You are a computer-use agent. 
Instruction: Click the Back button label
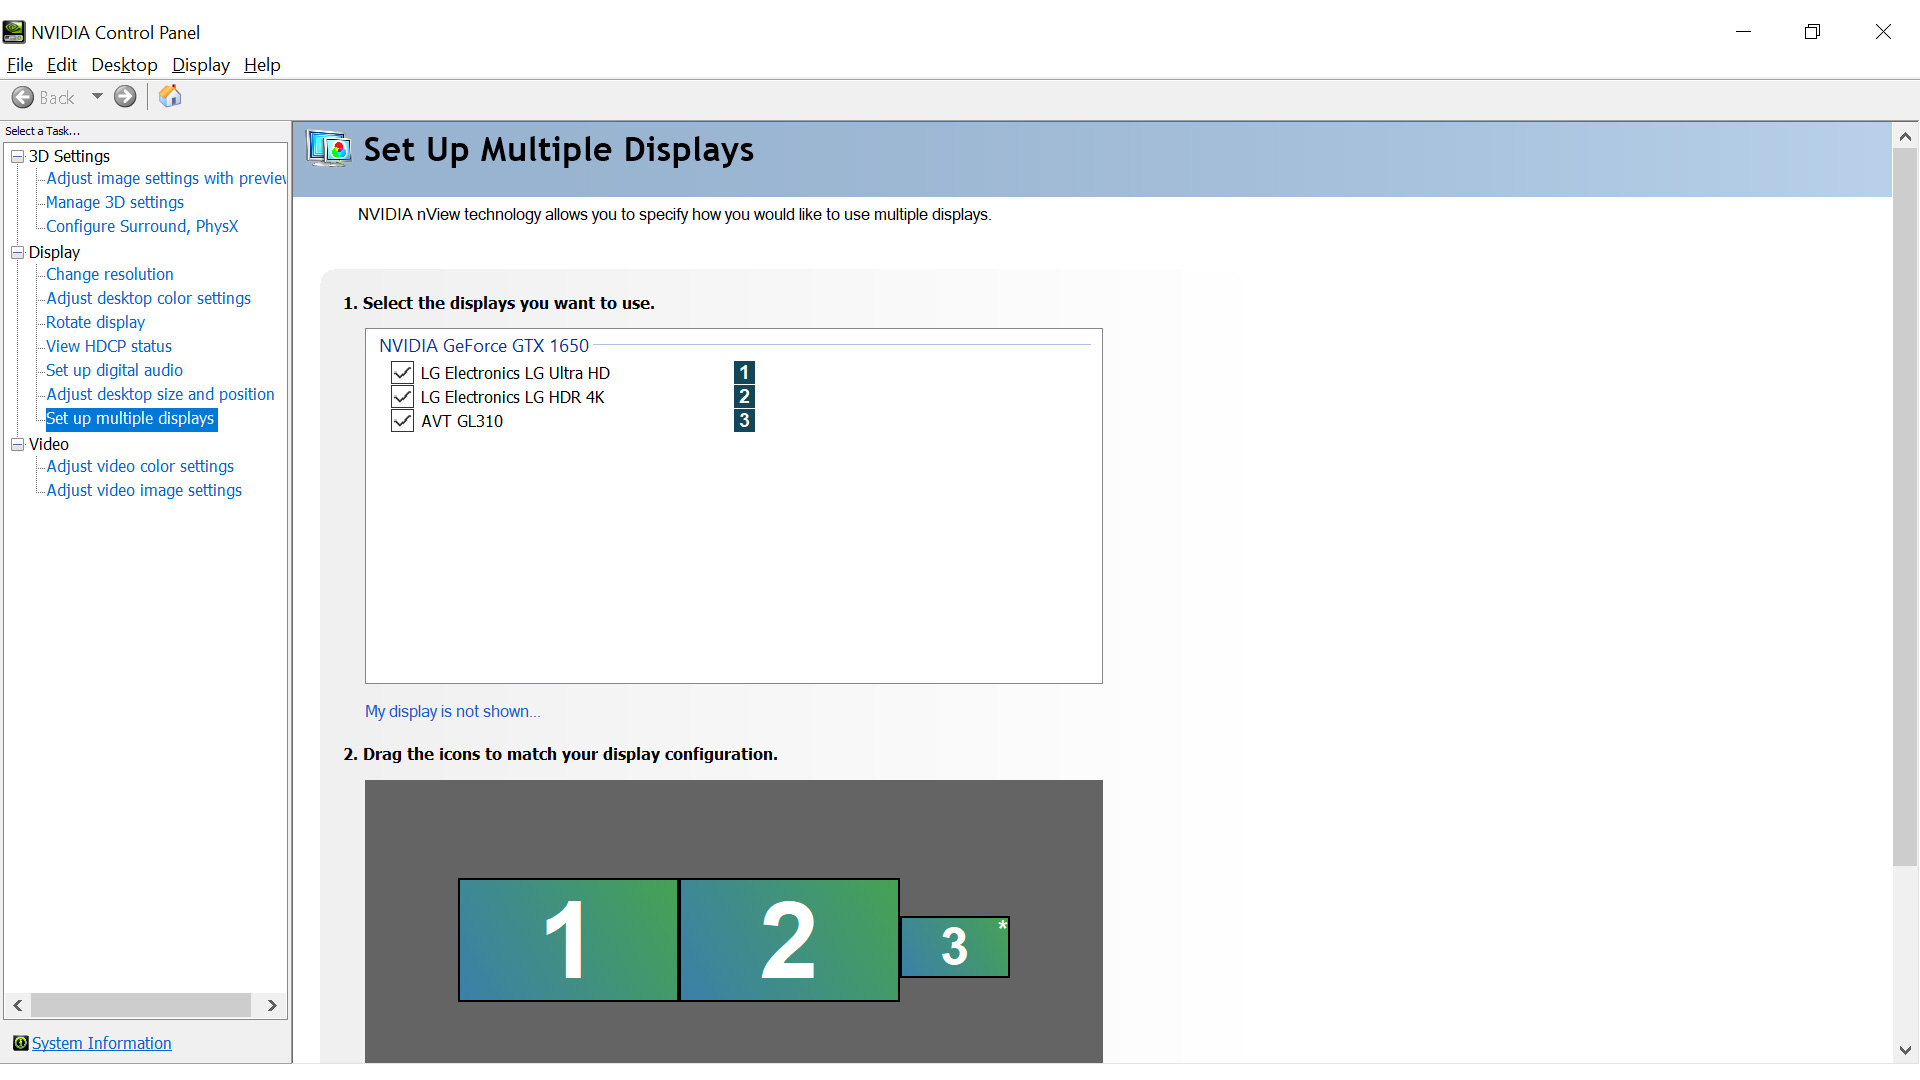pos(57,98)
